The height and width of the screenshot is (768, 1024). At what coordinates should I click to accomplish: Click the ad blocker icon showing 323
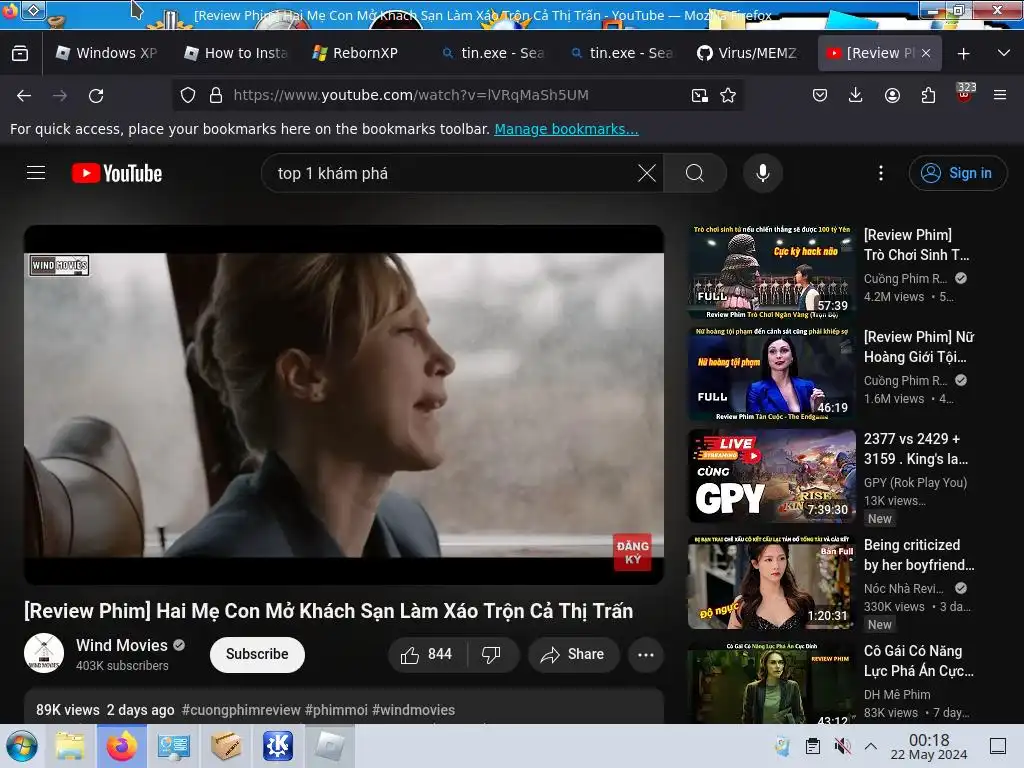coord(965,93)
